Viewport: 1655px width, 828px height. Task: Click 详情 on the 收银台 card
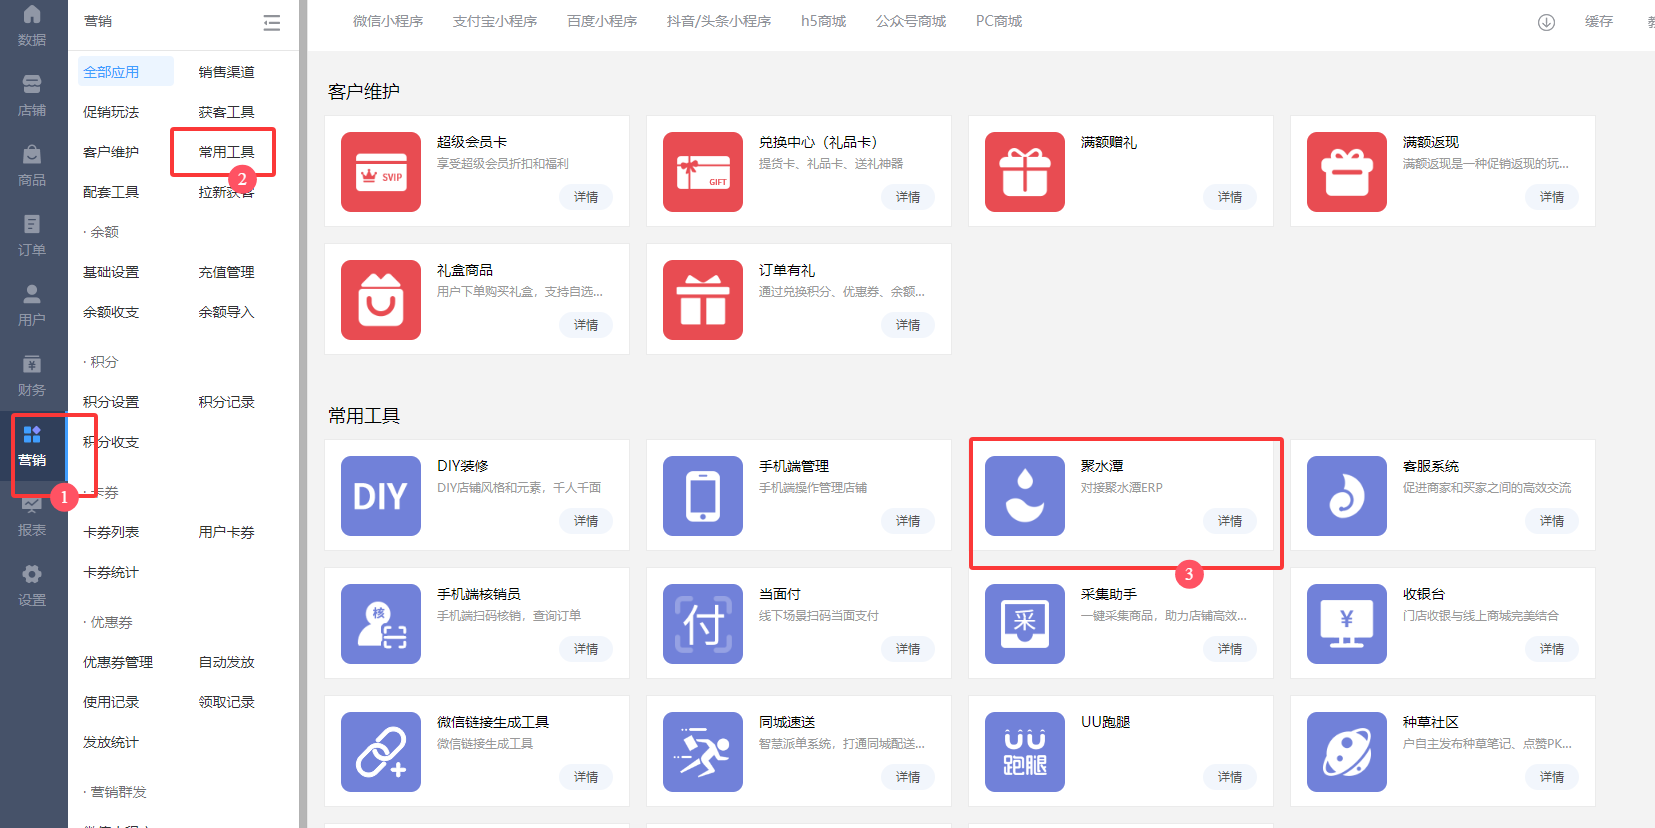1552,649
